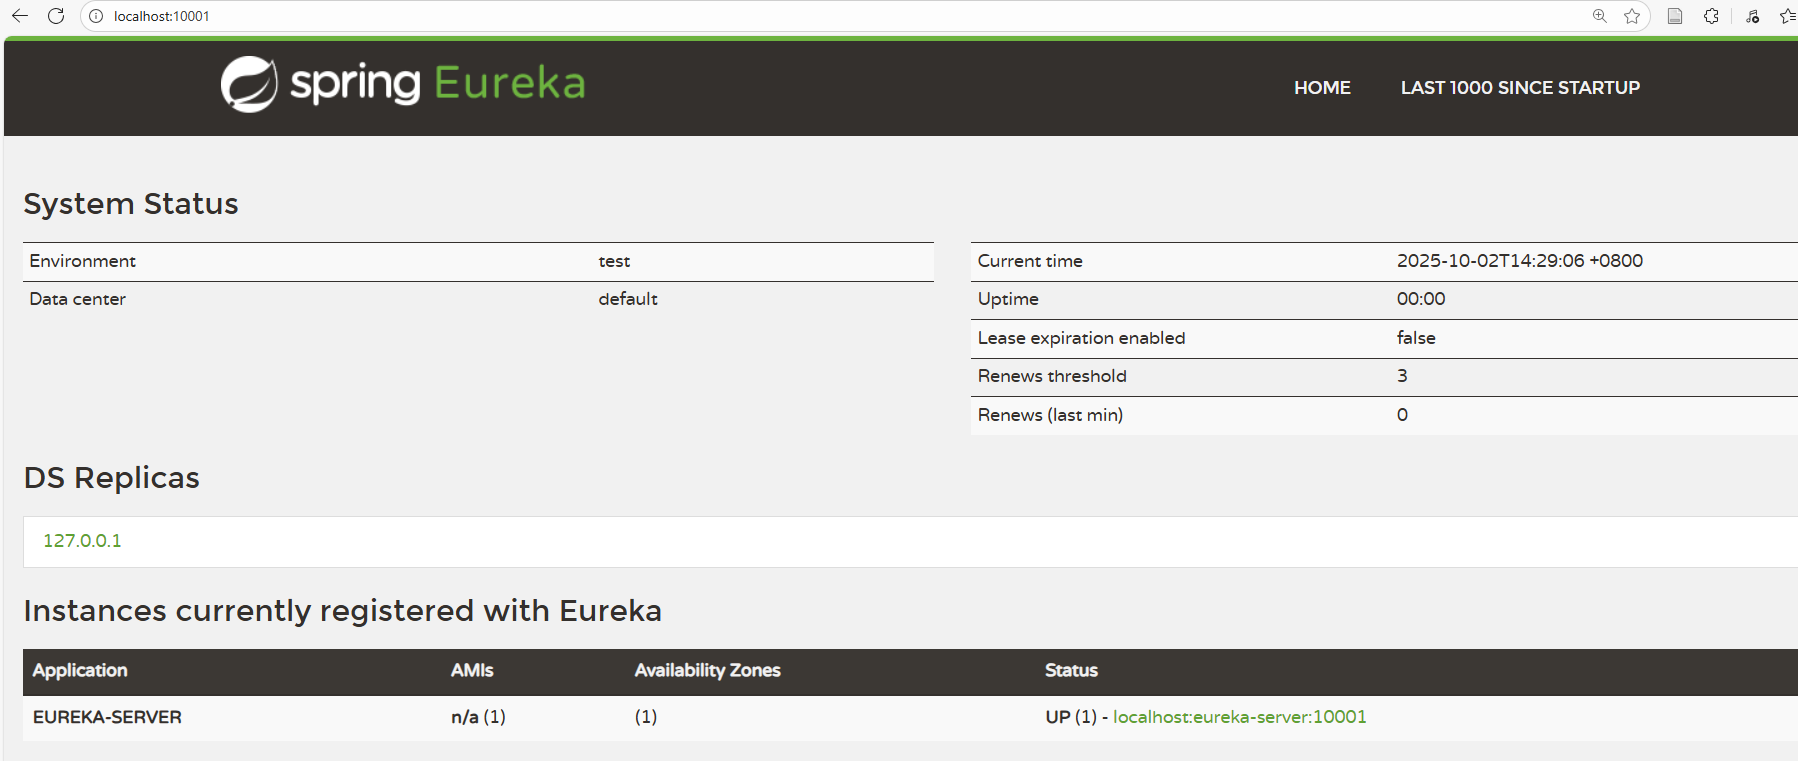Click Instances currently registered with Eureka heading

(x=343, y=611)
